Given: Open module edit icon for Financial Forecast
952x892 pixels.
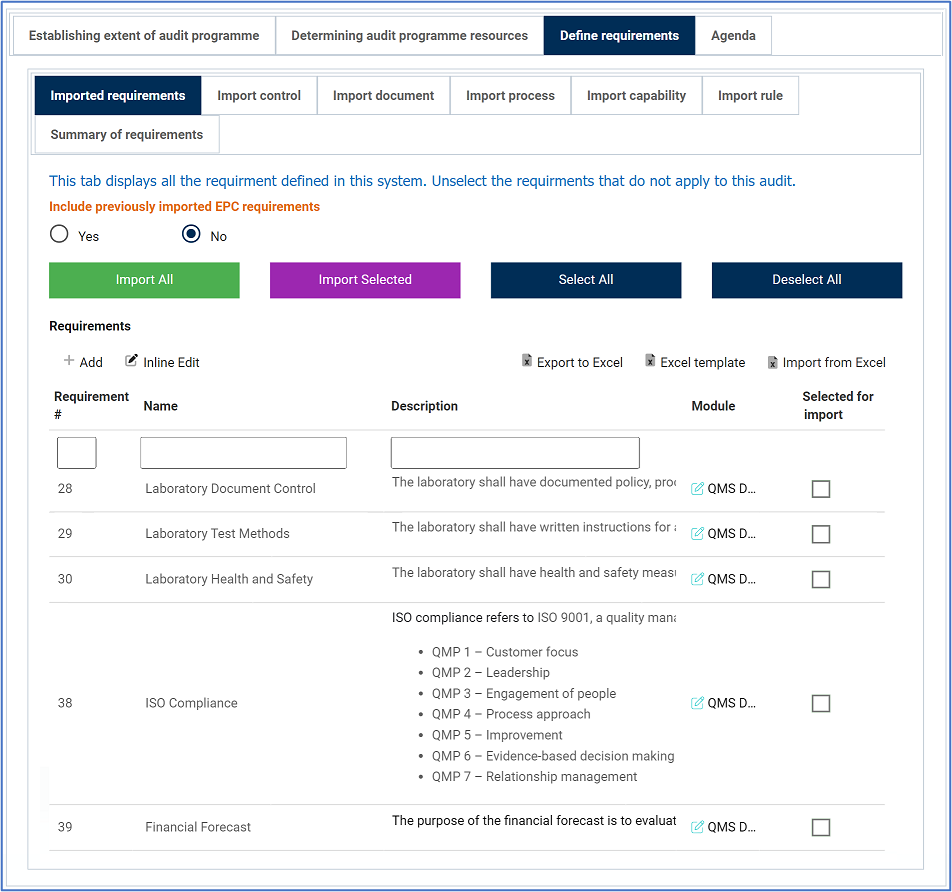Looking at the screenshot, I should pos(698,827).
